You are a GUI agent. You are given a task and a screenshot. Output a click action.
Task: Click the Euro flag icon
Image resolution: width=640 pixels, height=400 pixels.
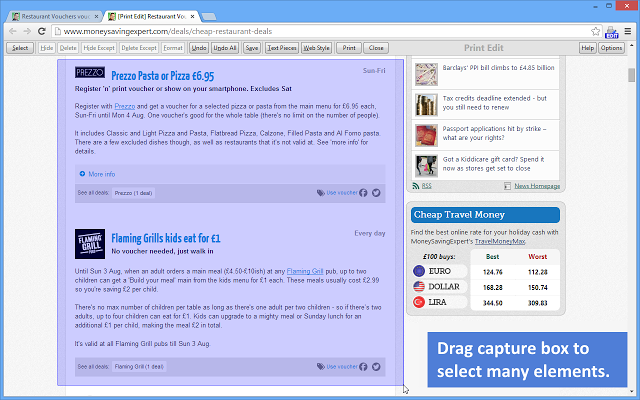(419, 271)
